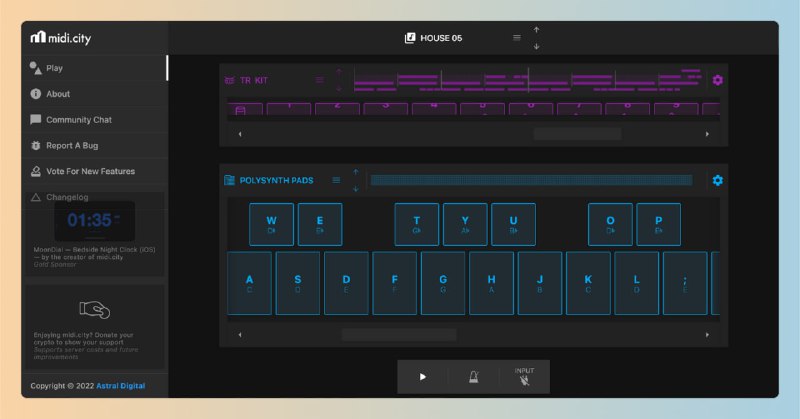
Task: Open Vote For New Features
Action: pyautogui.click(x=90, y=171)
